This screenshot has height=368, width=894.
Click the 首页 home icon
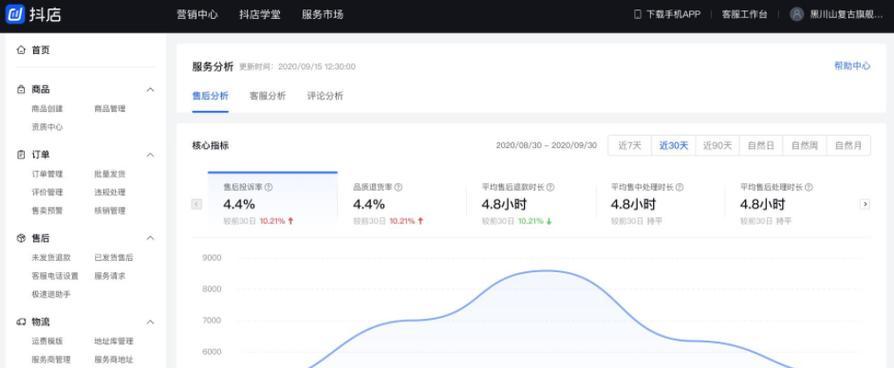pyautogui.click(x=21, y=50)
